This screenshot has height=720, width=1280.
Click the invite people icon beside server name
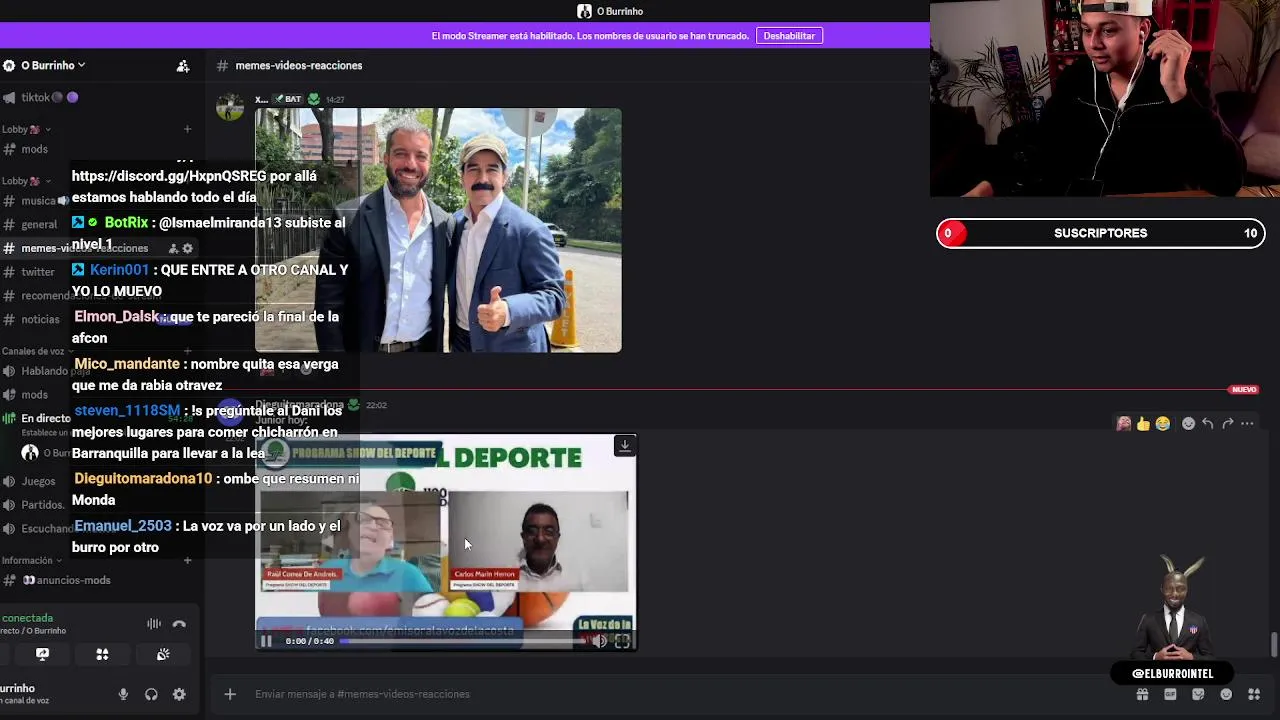pyautogui.click(x=183, y=66)
